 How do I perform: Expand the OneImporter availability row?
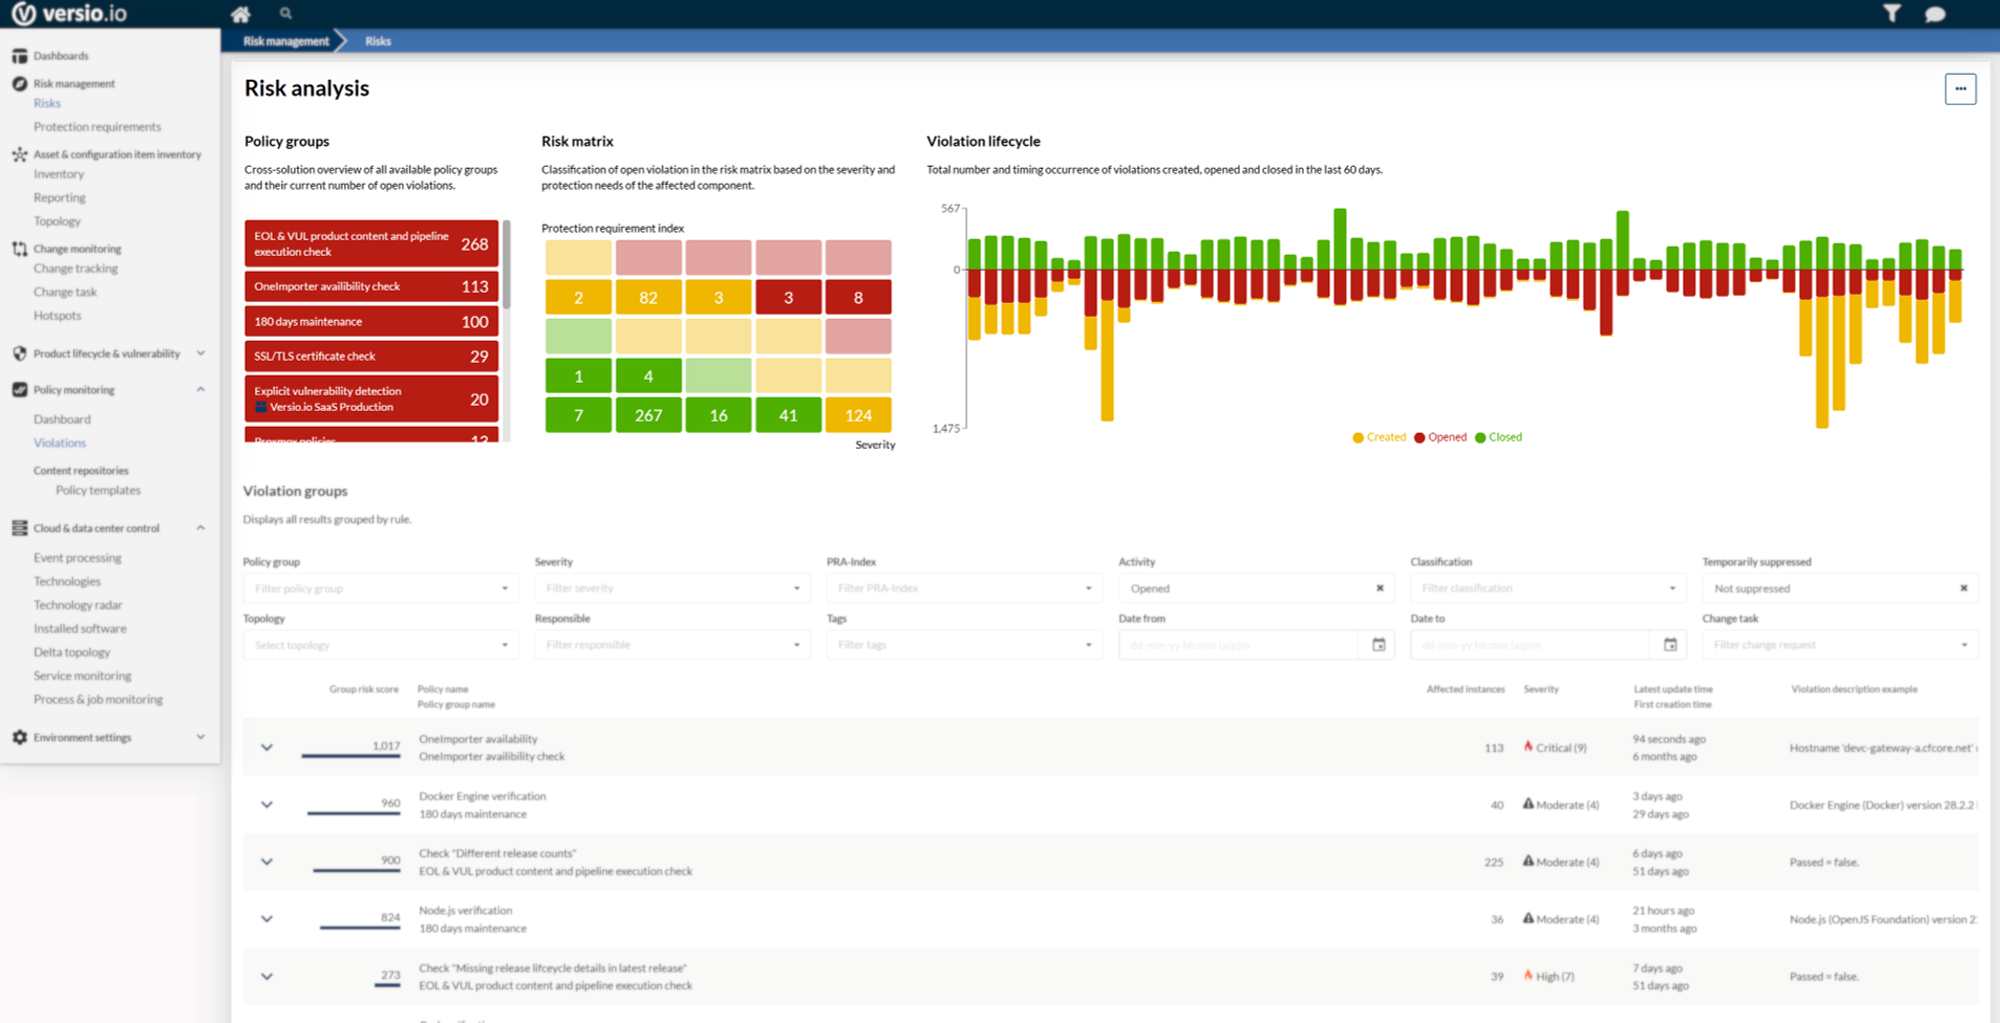(x=267, y=747)
